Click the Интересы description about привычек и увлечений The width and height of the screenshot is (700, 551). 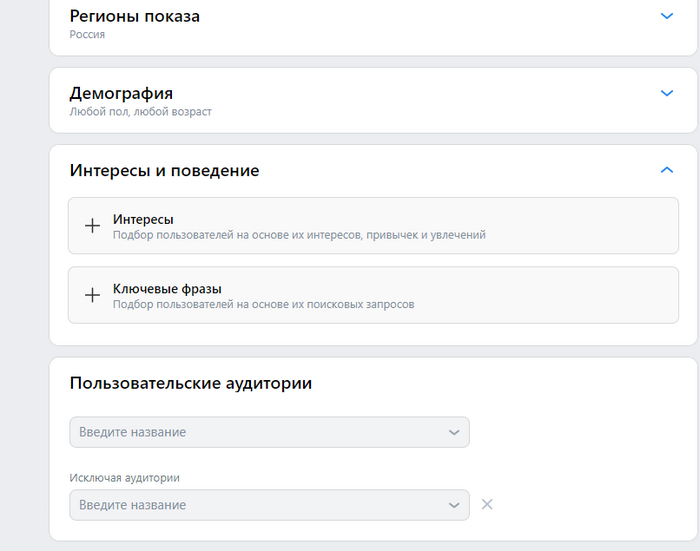point(299,235)
